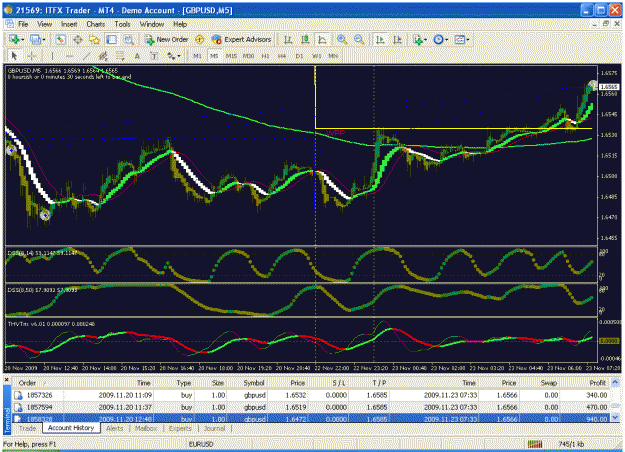The image size is (625, 452).
Task: Open the Navigator window with the star-folder icon
Action: [94, 39]
